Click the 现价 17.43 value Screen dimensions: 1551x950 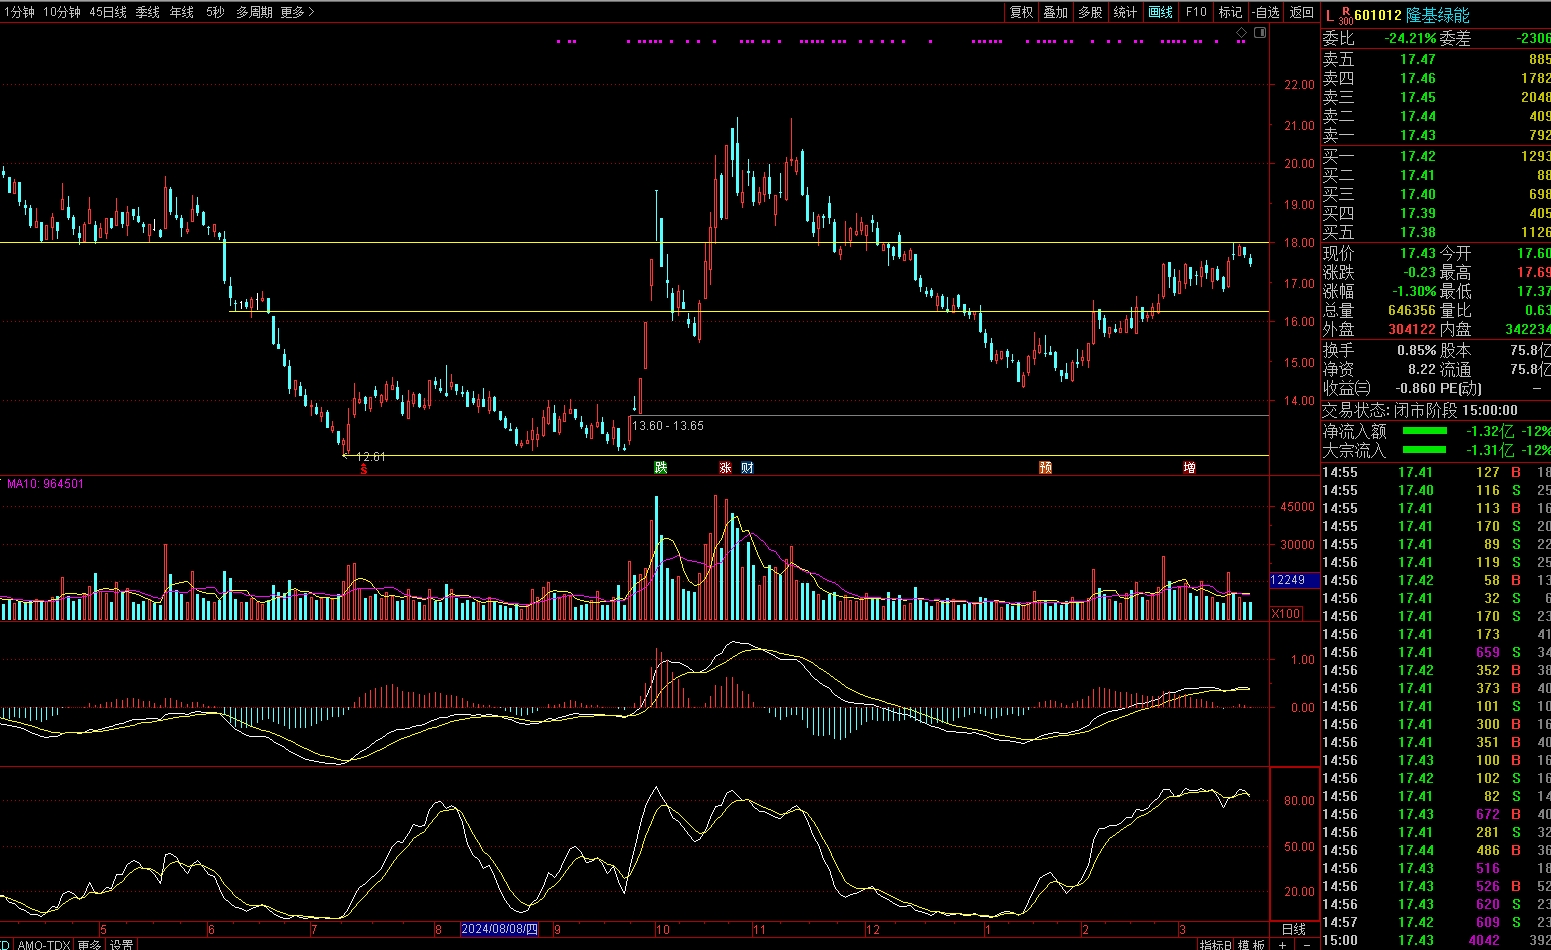[1417, 253]
